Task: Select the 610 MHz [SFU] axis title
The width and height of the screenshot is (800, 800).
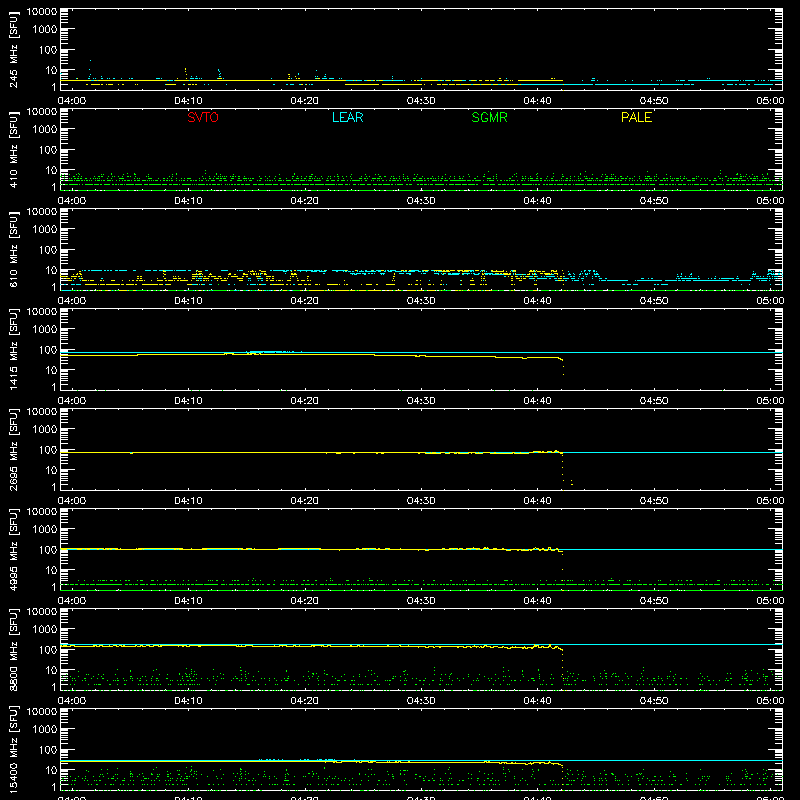Action: point(13,250)
